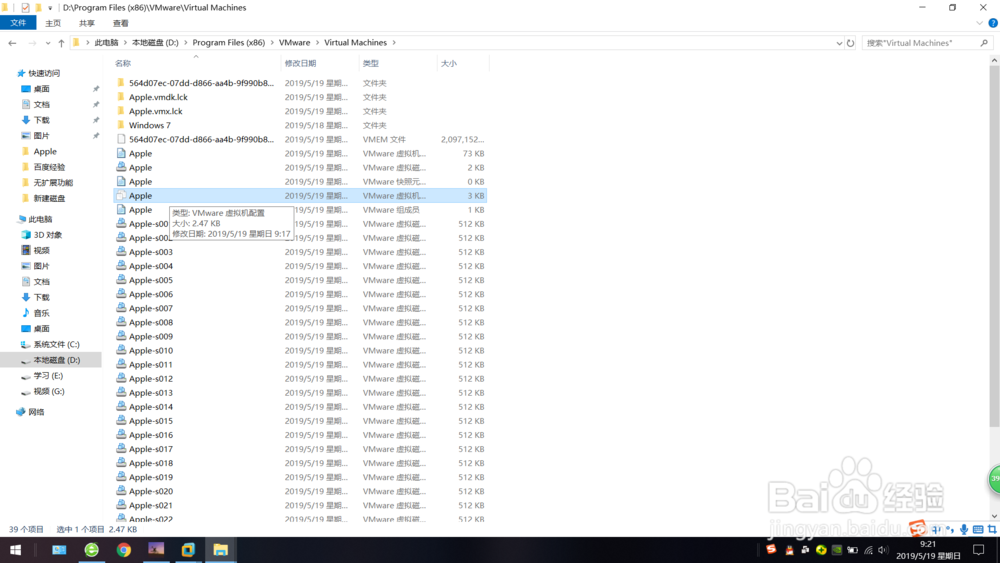
Task: Open the Windows Start button
Action: pyautogui.click(x=15, y=550)
